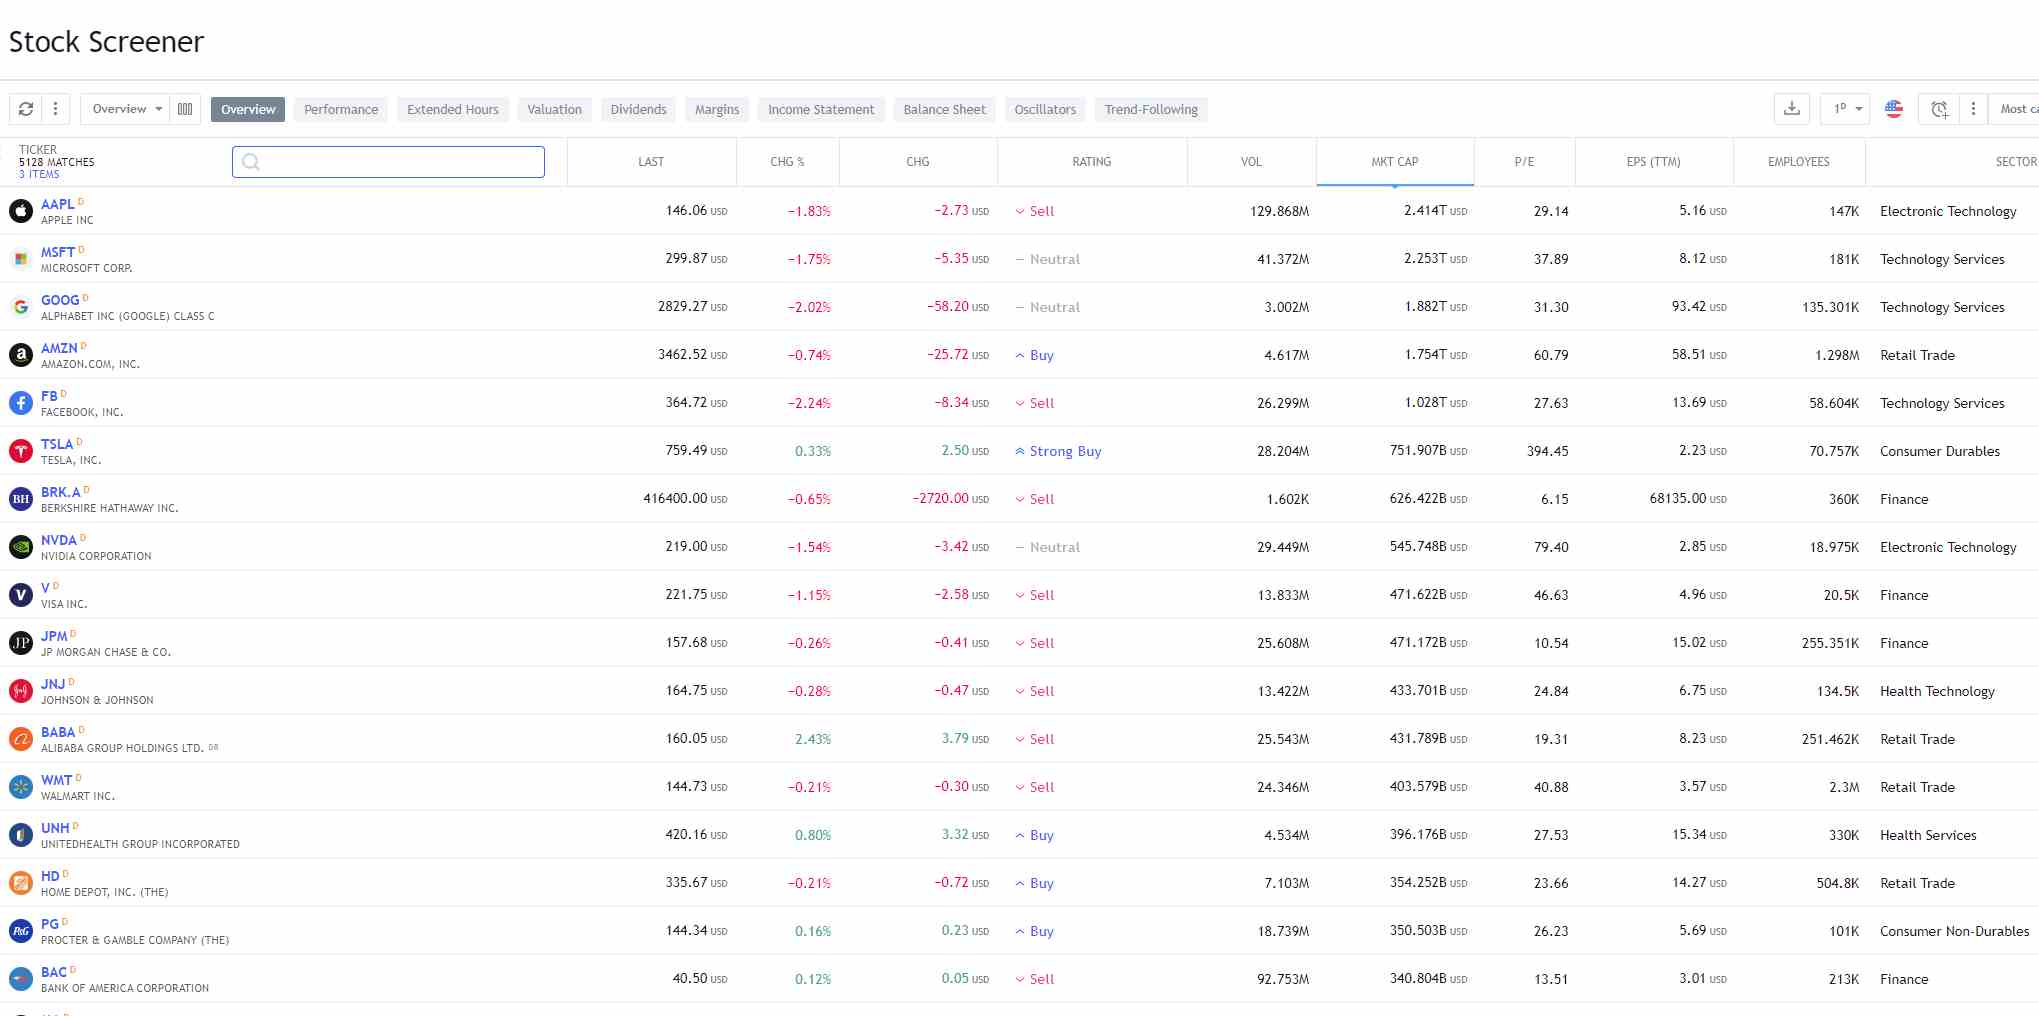
Task: Sort by the EMPLOYEES column header
Action: coord(1798,162)
